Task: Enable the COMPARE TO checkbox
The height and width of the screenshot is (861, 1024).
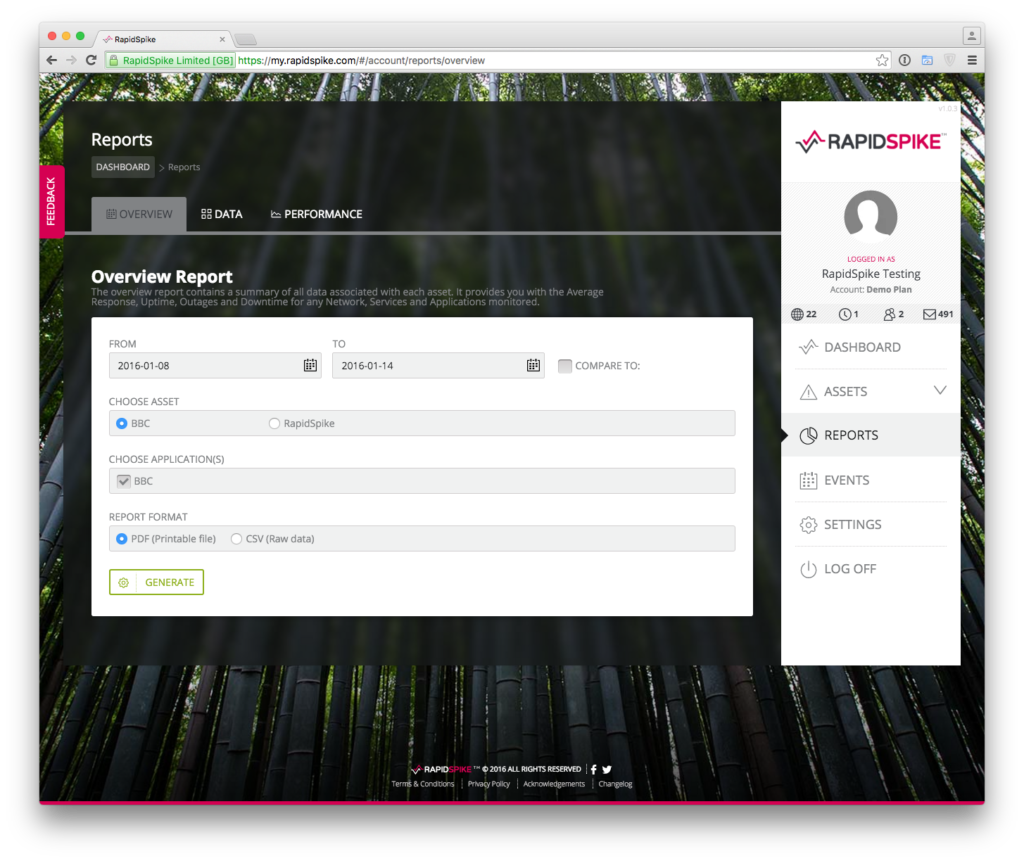Action: click(564, 365)
